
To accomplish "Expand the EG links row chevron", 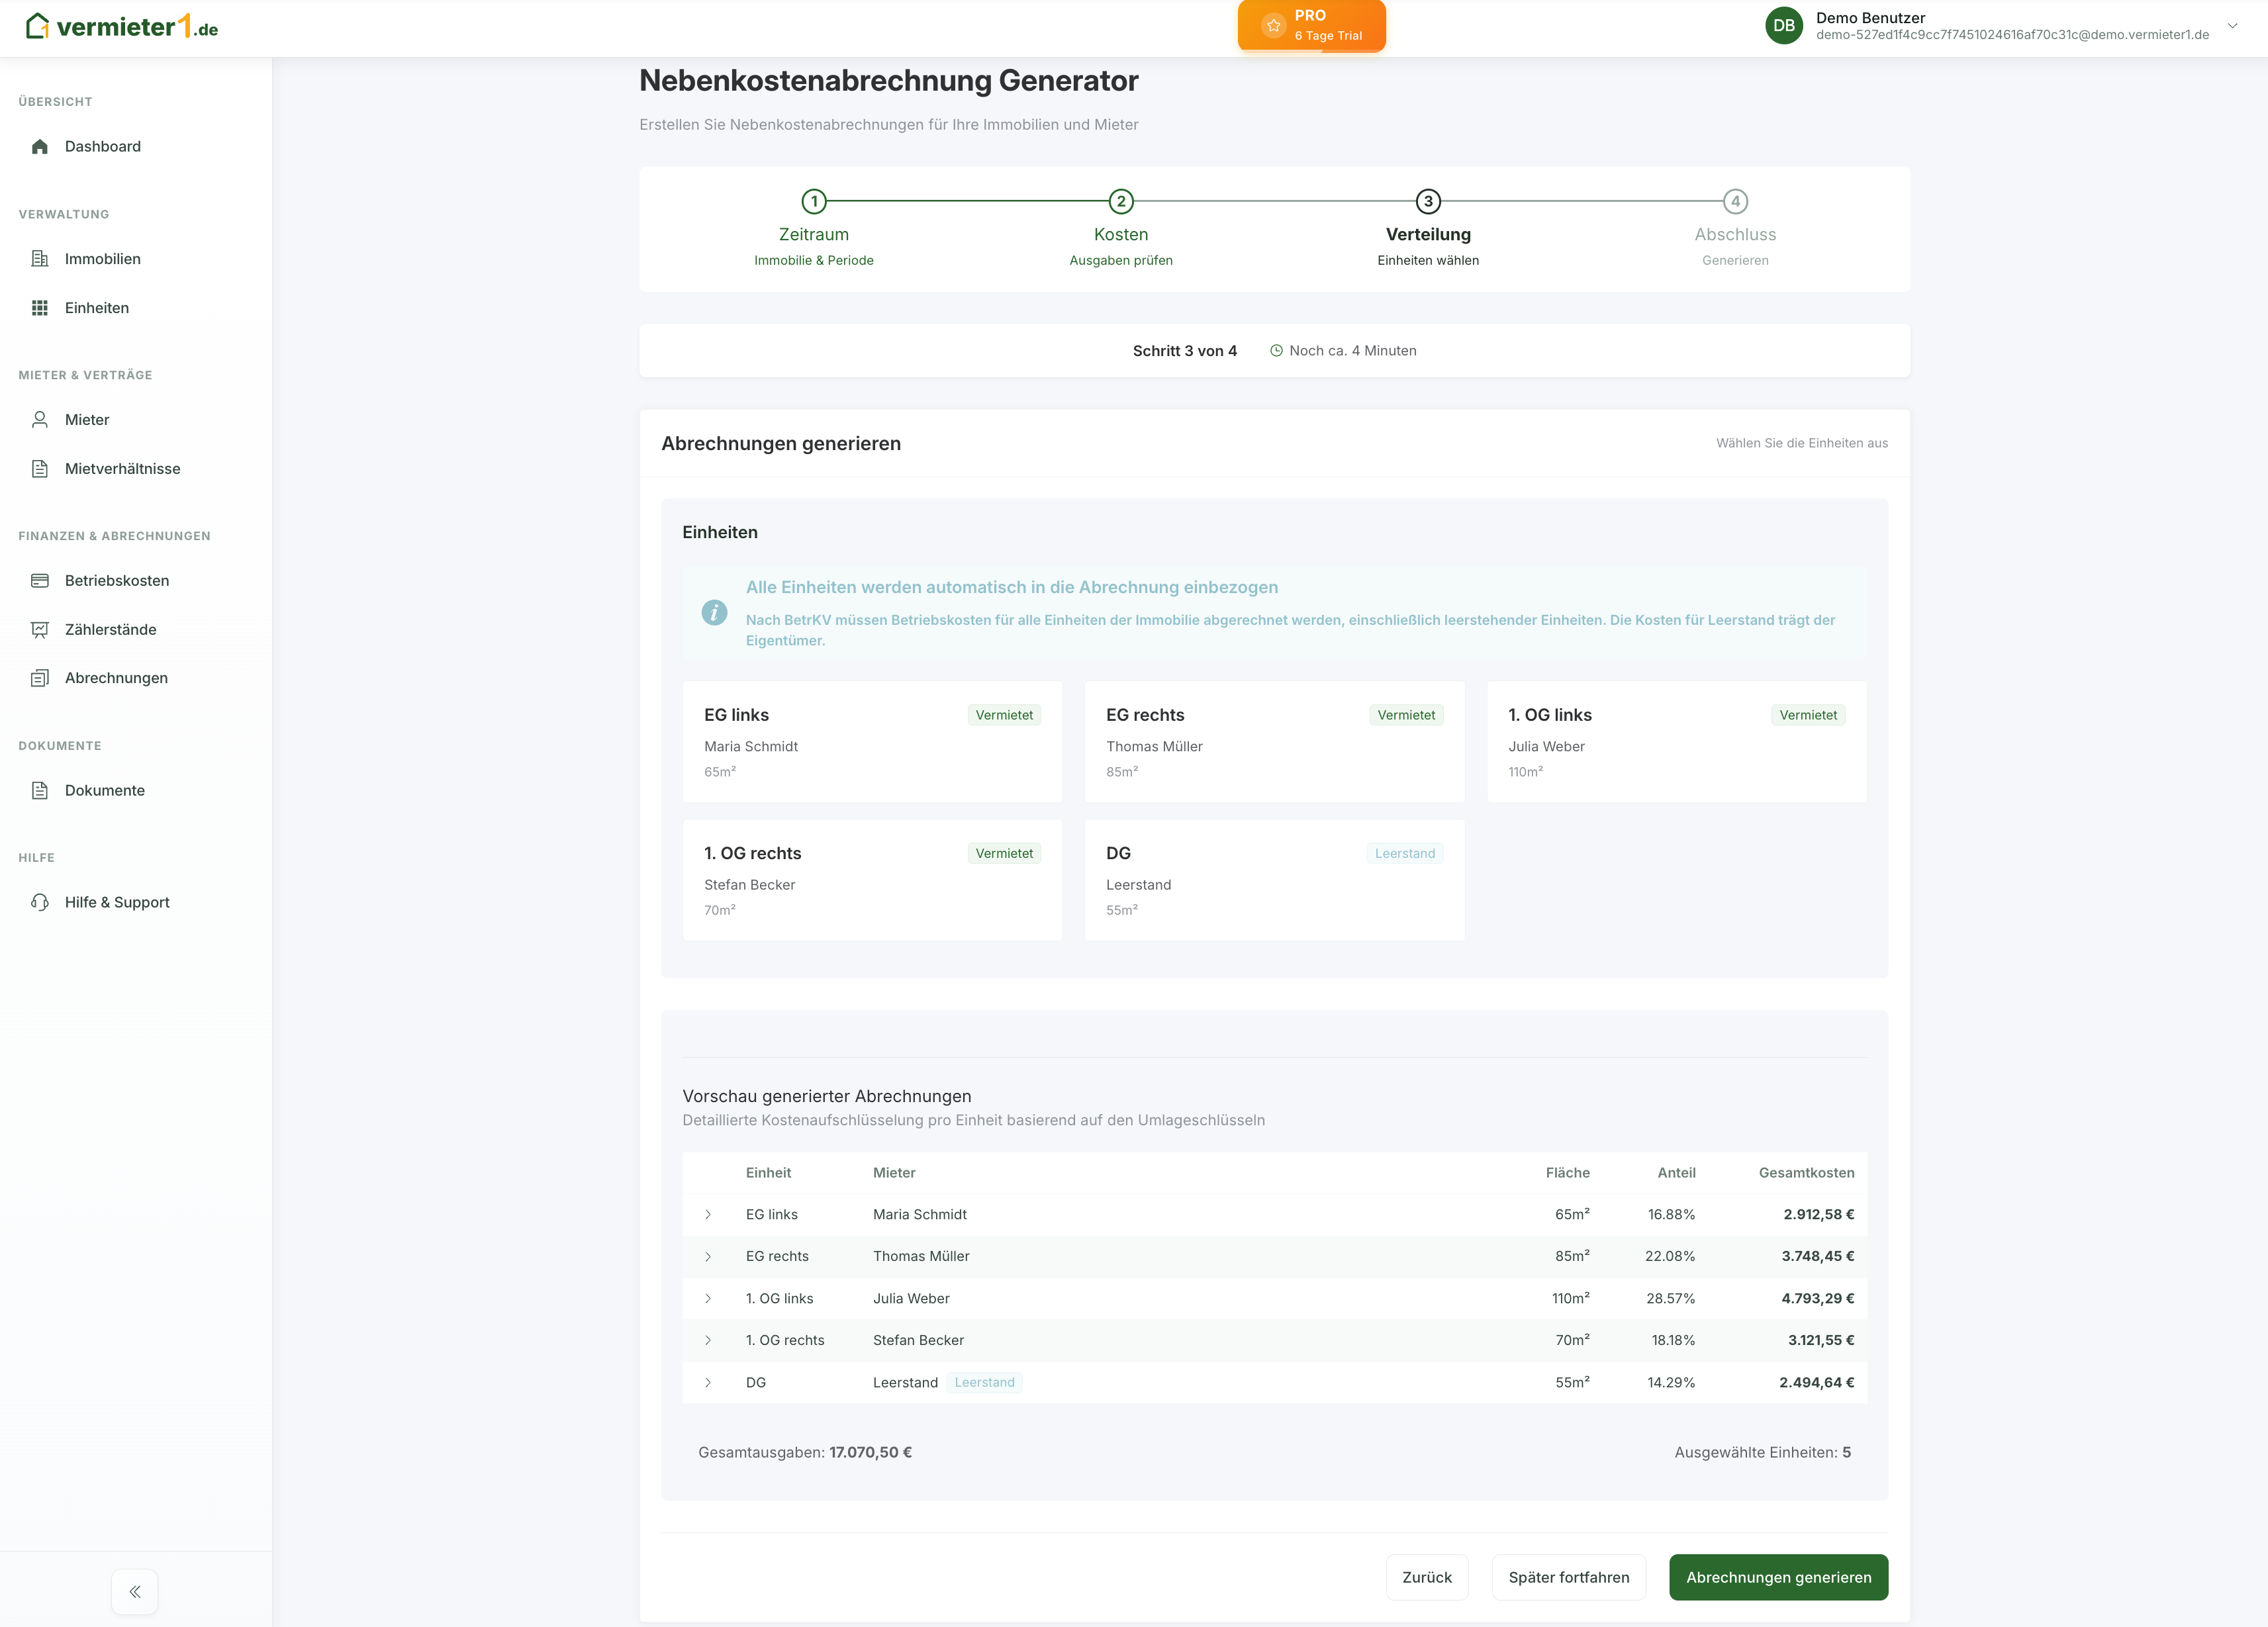I will (708, 1214).
